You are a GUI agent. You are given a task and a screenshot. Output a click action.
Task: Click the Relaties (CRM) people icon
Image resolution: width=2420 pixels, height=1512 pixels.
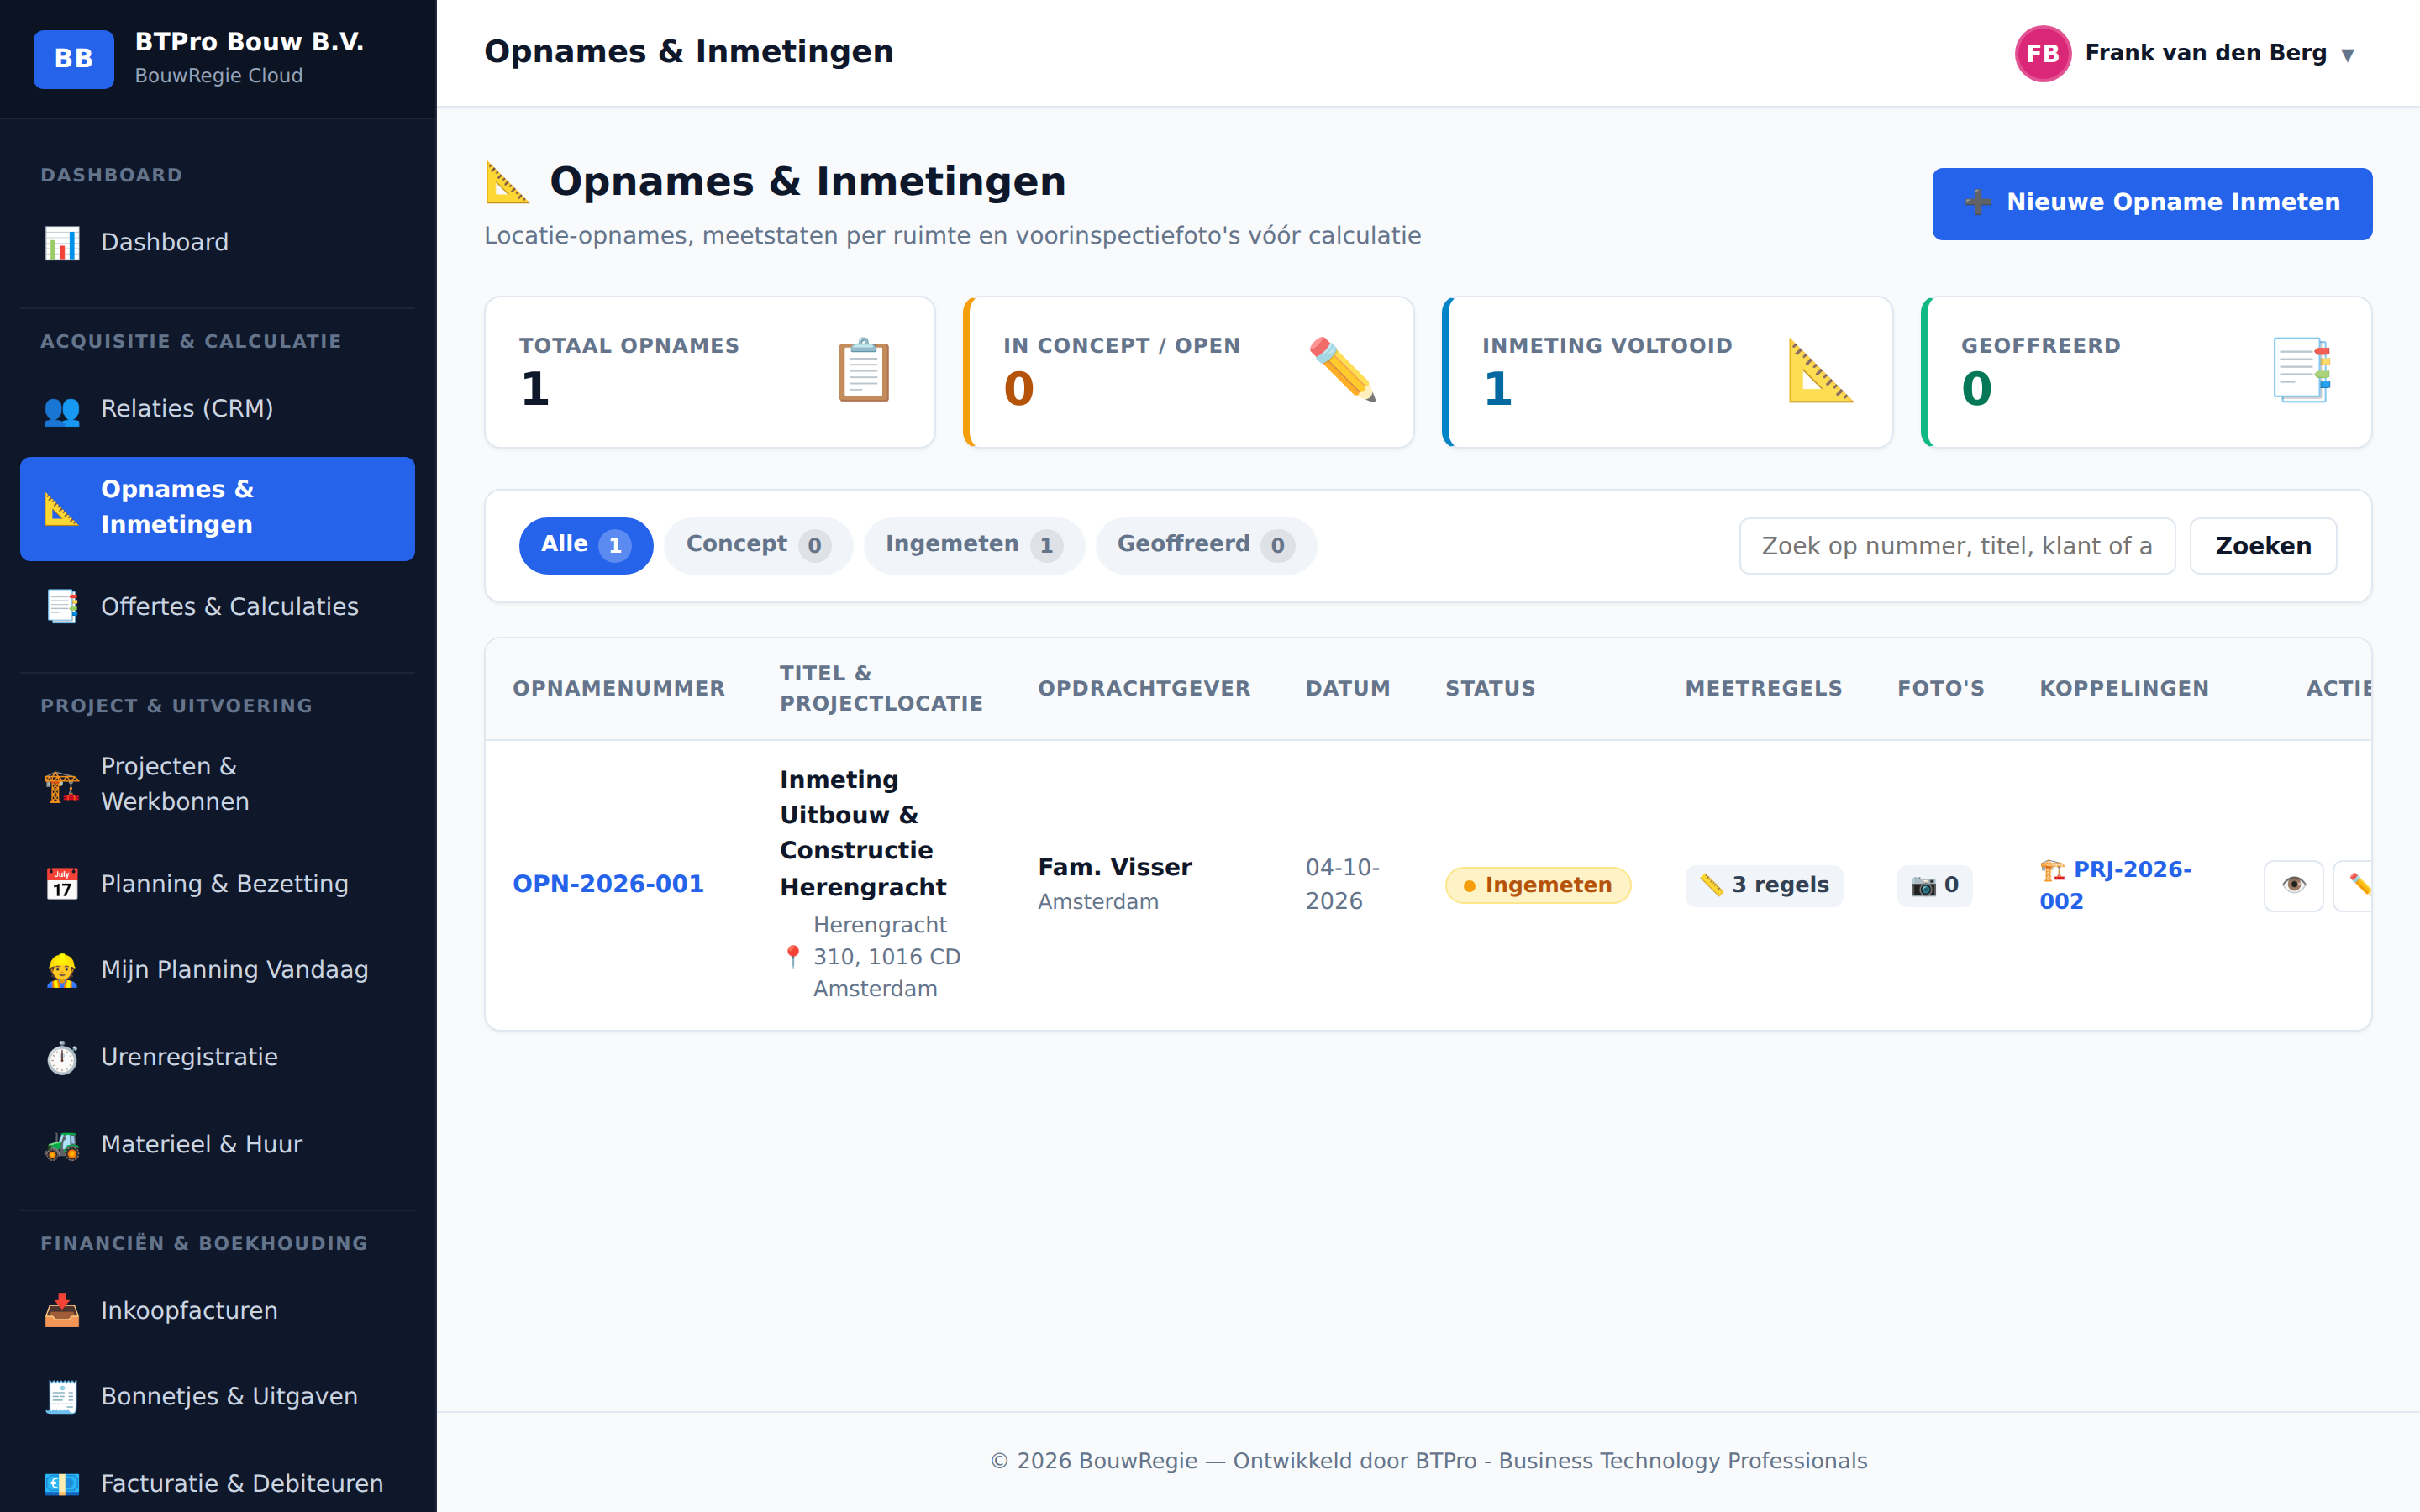62,410
